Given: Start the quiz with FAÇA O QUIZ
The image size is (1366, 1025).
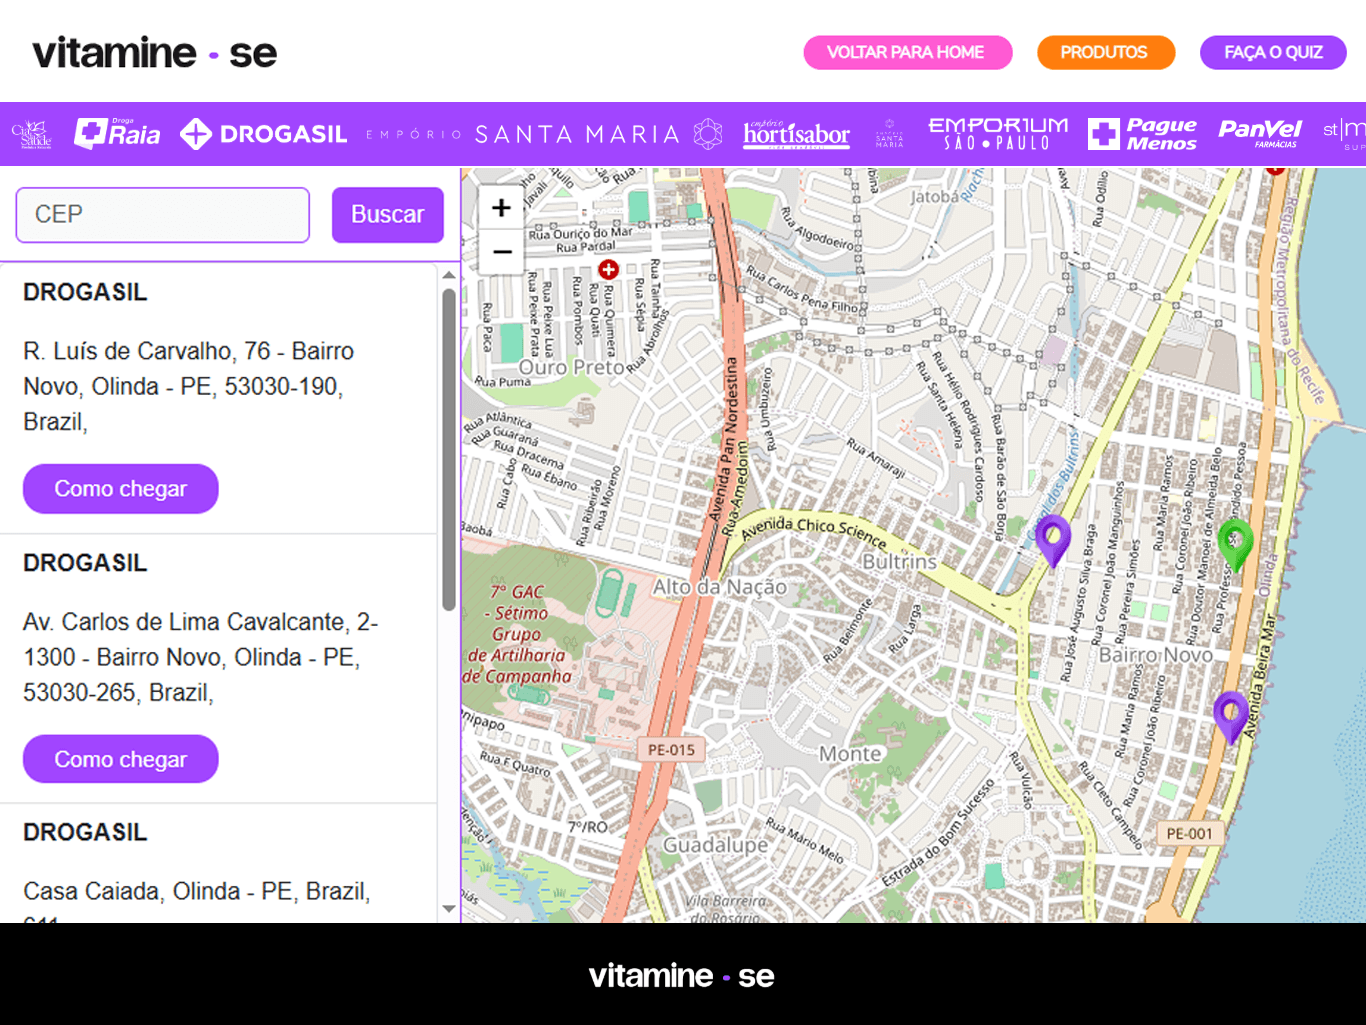Looking at the screenshot, I should coord(1273,52).
